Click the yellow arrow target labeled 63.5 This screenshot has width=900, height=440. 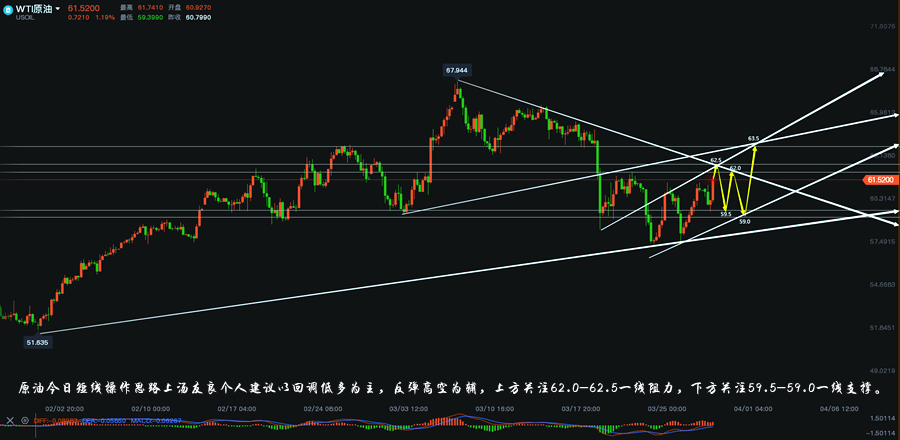click(x=754, y=138)
